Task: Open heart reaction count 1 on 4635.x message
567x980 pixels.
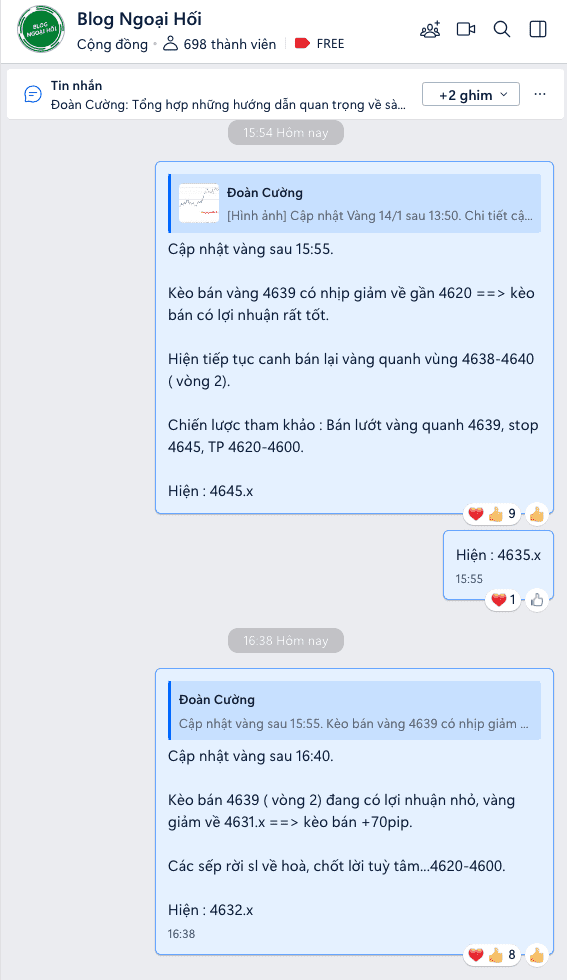Action: tap(503, 600)
